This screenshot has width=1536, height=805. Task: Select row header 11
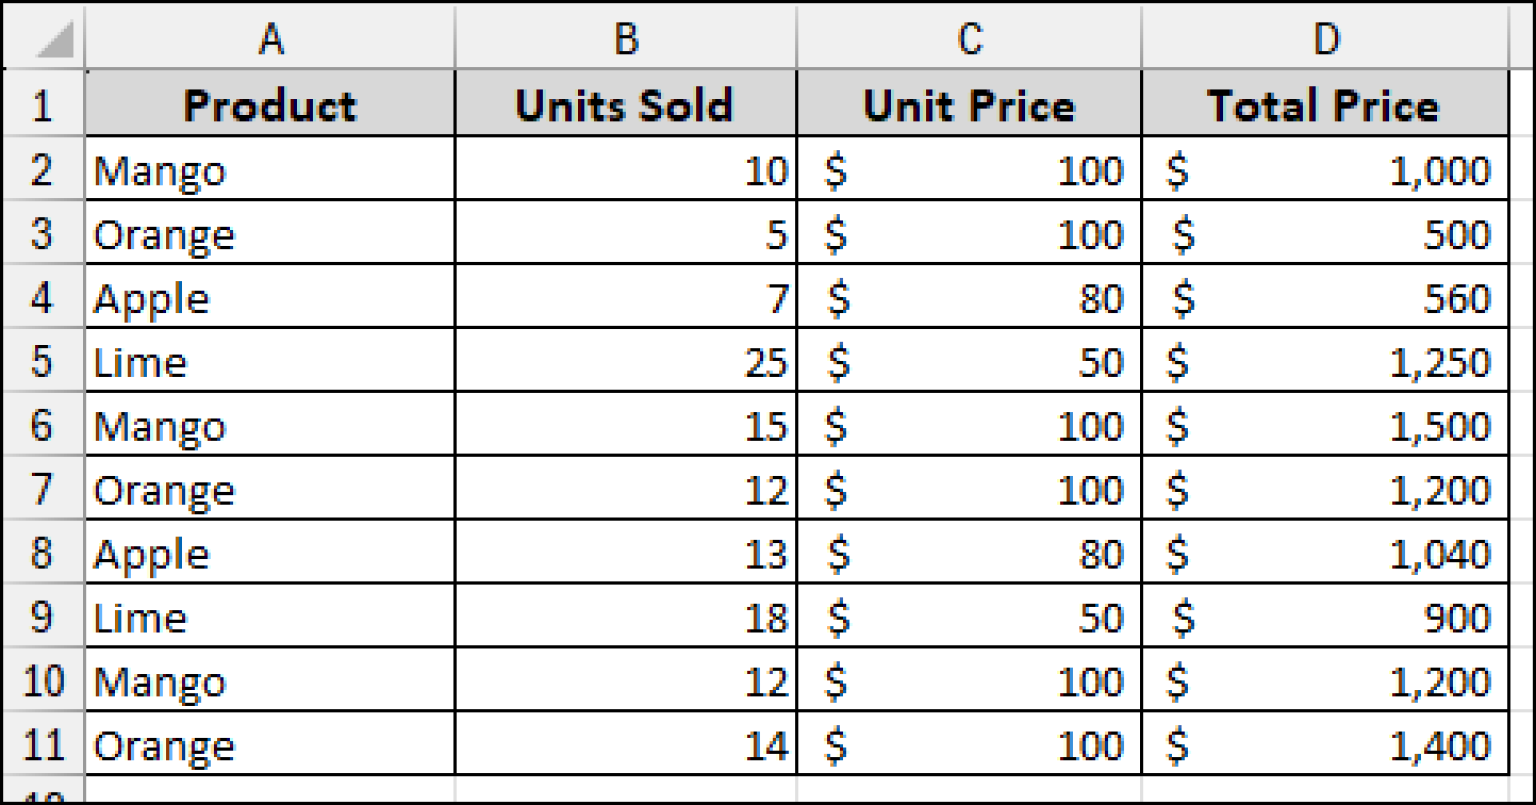(42, 745)
